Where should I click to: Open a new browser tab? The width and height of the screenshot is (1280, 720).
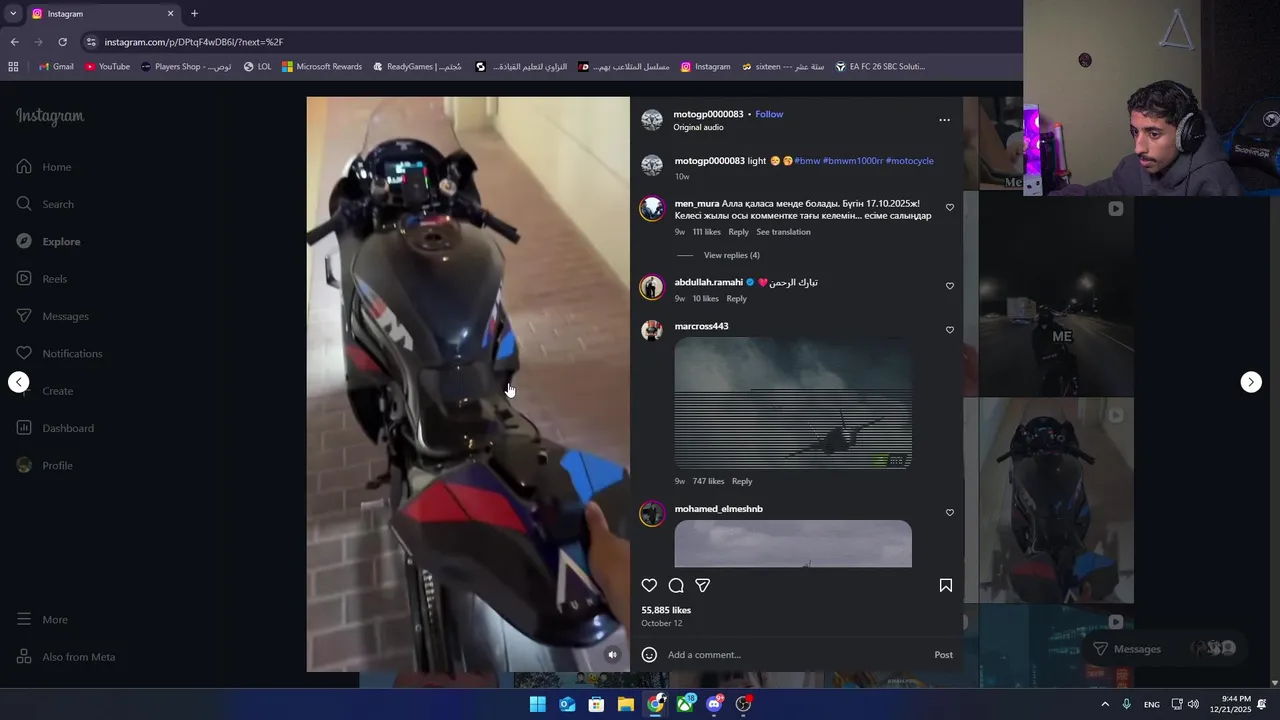(194, 14)
